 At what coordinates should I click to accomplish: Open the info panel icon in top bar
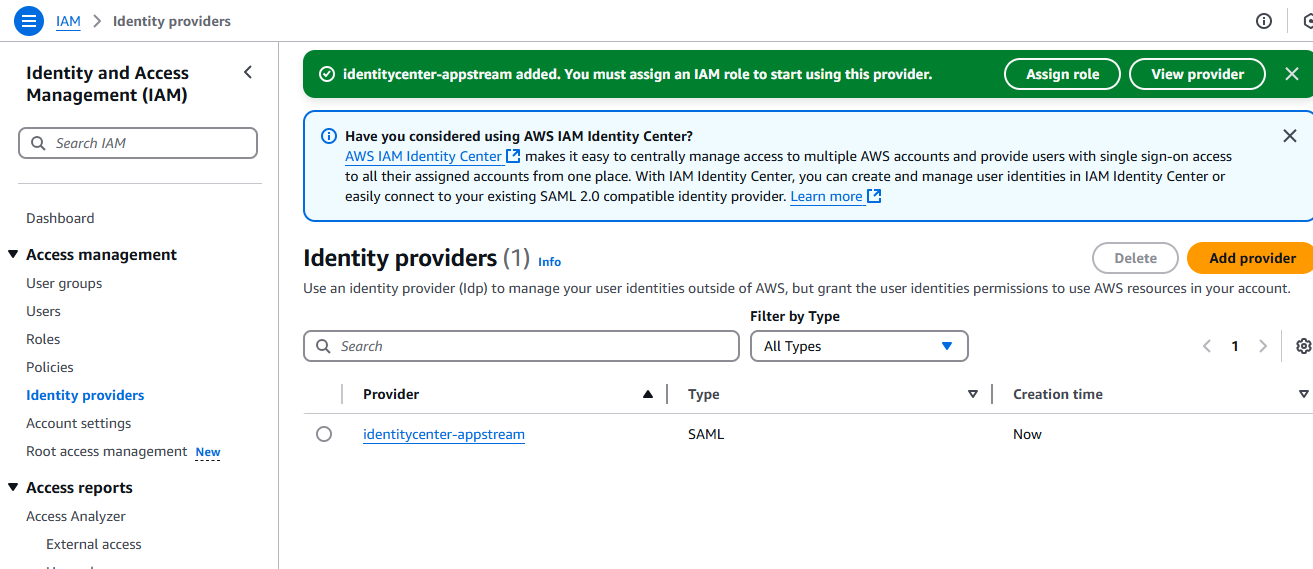[1264, 21]
